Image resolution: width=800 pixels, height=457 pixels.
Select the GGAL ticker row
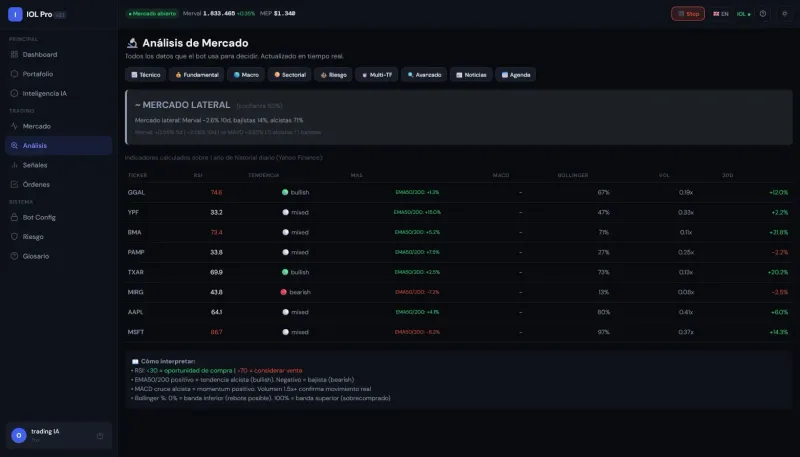[x=458, y=192]
